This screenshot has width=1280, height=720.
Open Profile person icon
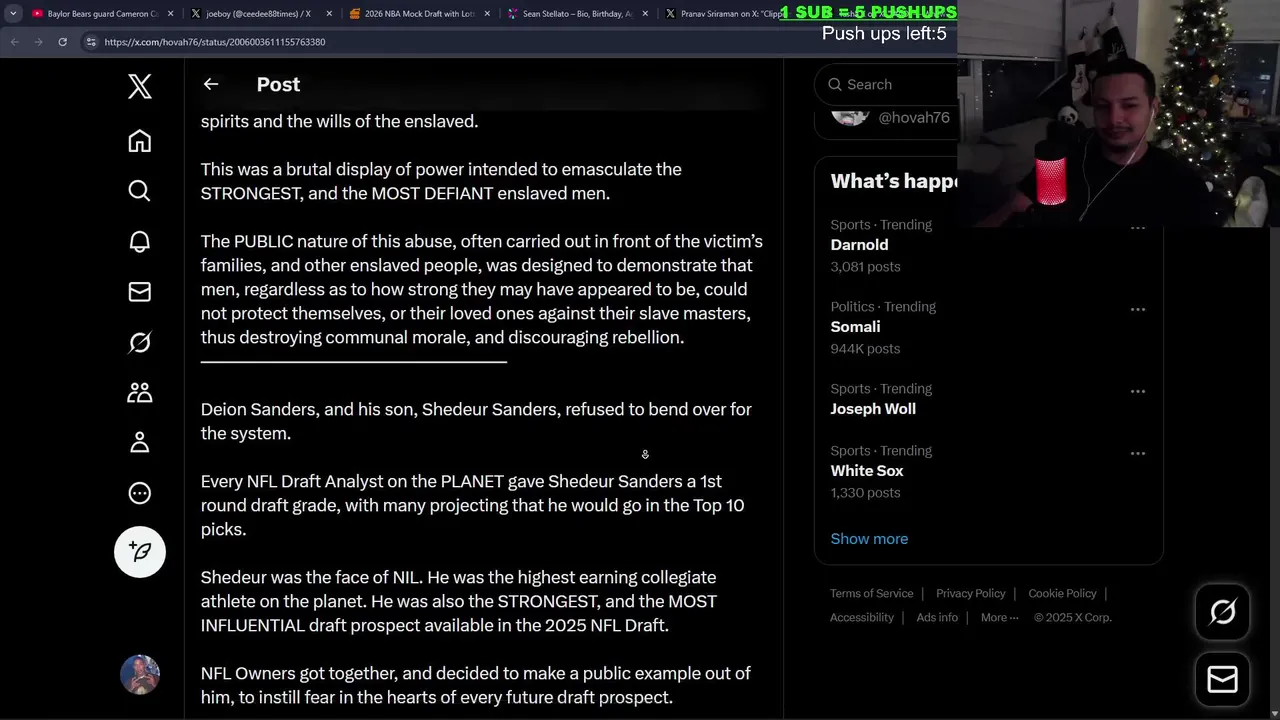click(x=140, y=442)
